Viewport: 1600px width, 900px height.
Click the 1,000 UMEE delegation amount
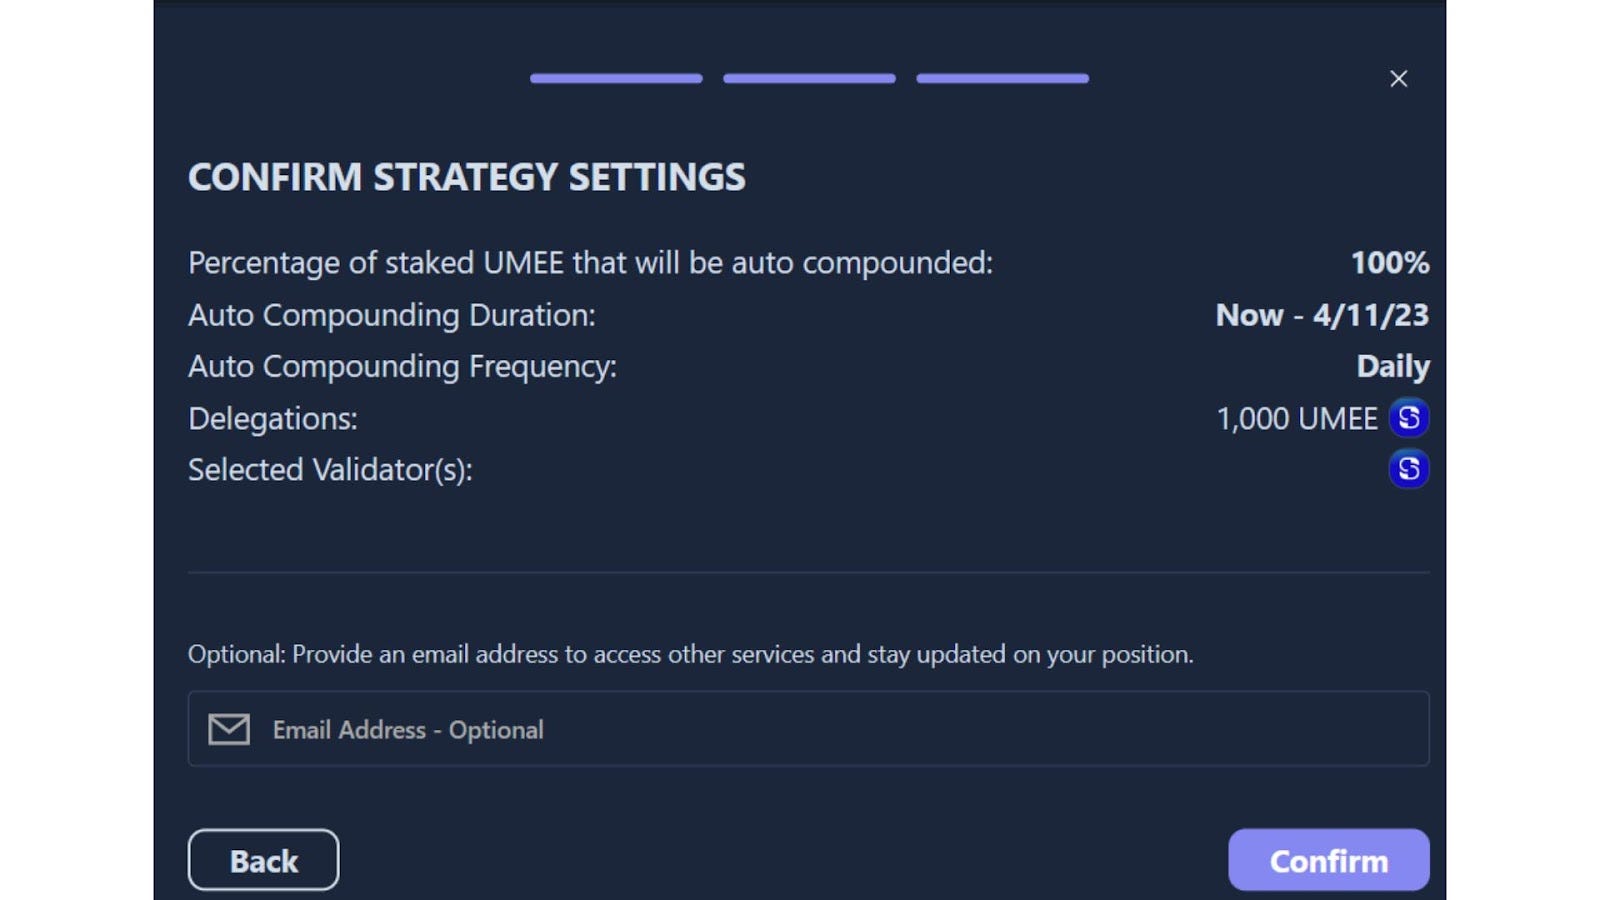[x=1296, y=418]
